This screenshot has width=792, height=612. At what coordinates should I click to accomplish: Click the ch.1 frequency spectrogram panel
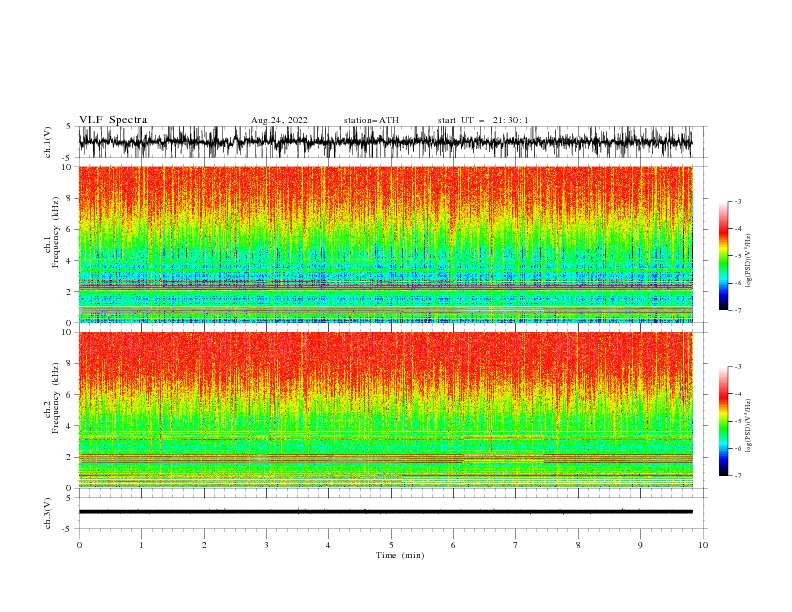click(385, 244)
